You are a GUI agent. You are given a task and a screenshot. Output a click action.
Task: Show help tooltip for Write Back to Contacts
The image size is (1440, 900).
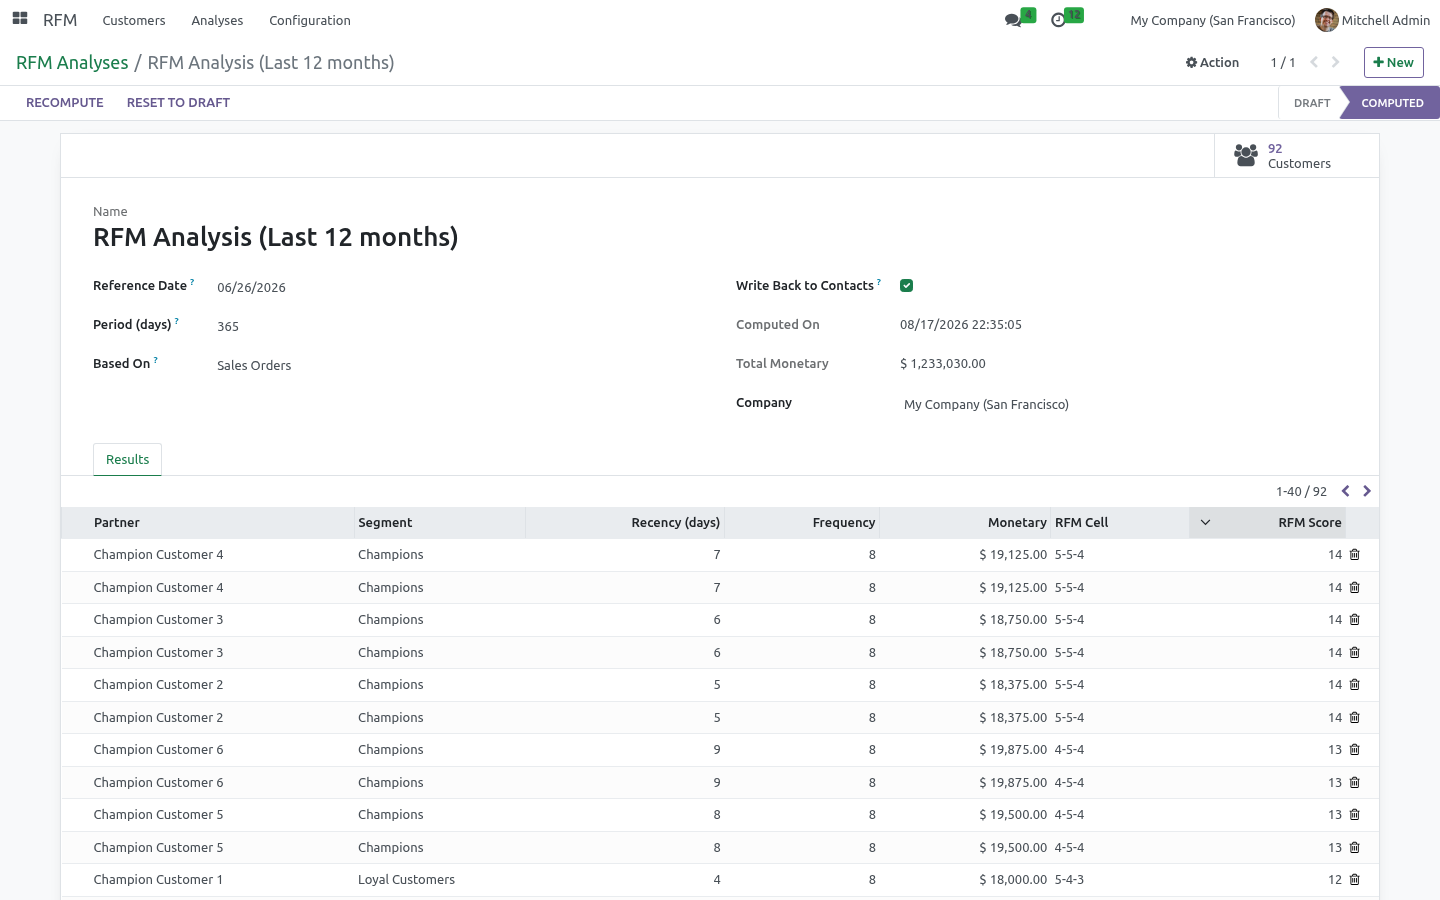[879, 283]
